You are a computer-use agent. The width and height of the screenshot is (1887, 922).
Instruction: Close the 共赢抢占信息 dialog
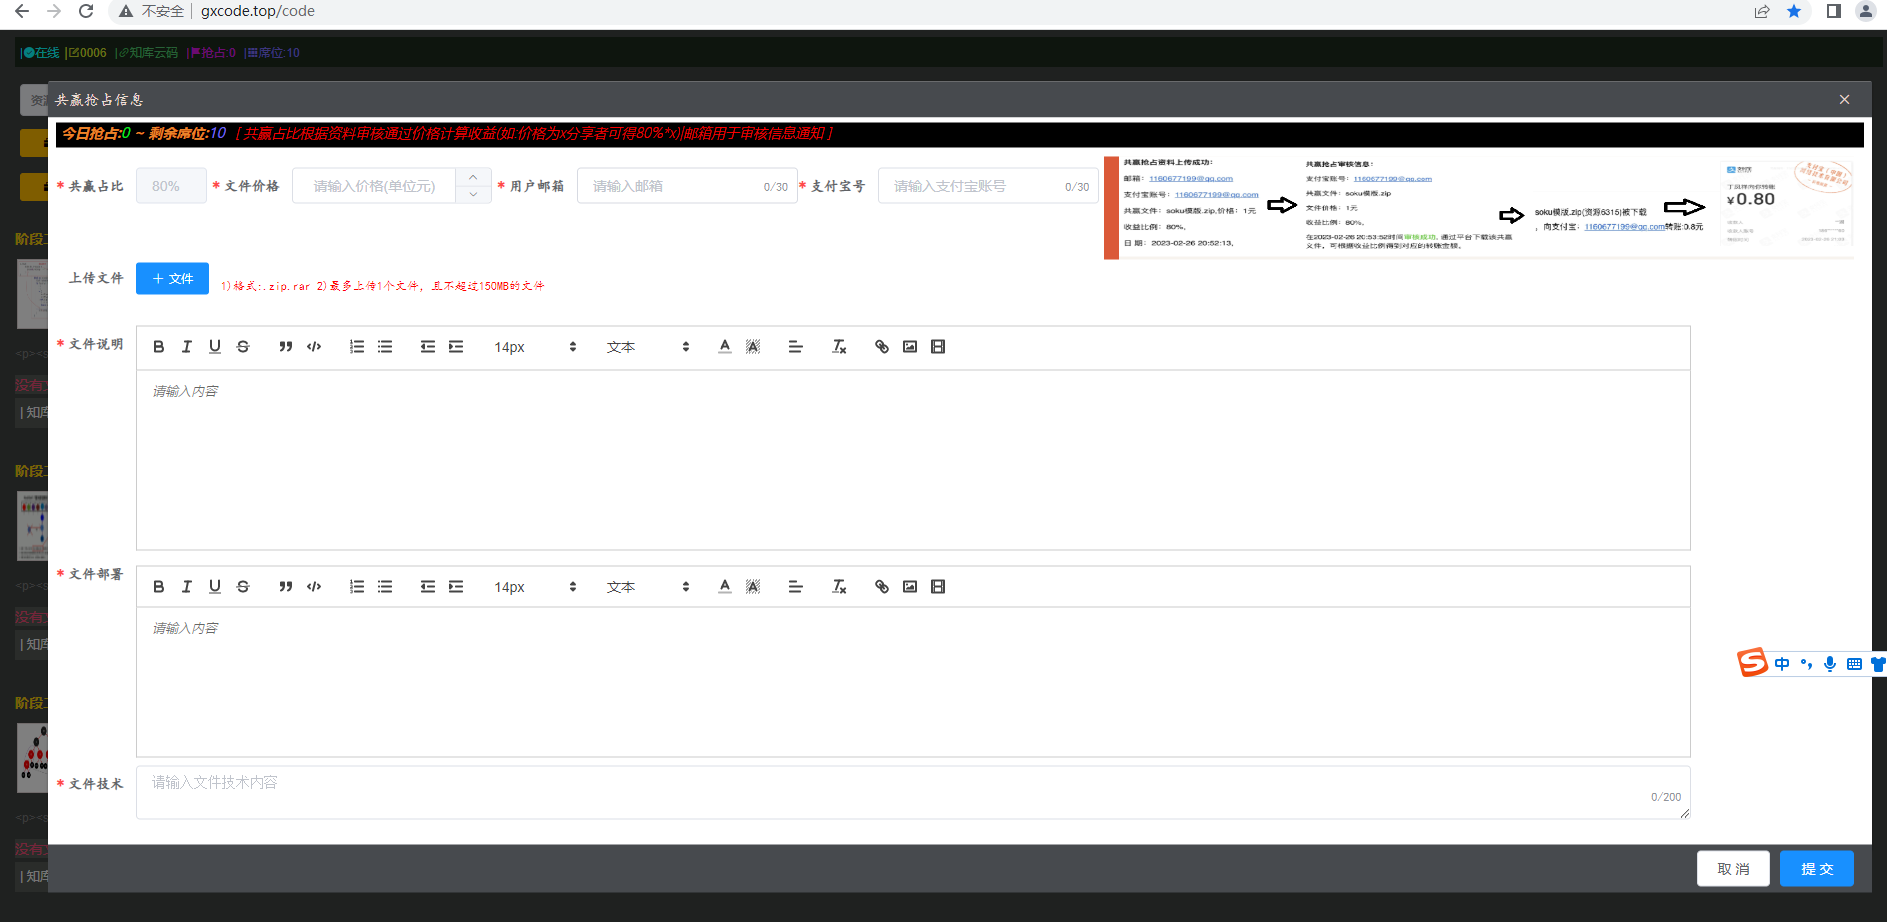[x=1844, y=100]
